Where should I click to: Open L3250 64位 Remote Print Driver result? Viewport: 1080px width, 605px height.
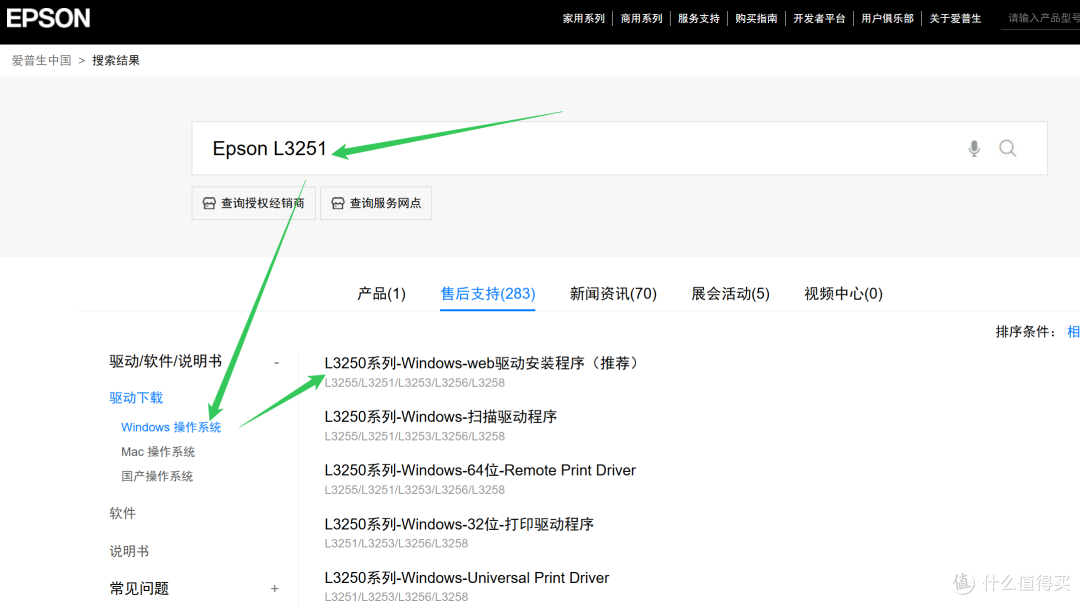480,471
